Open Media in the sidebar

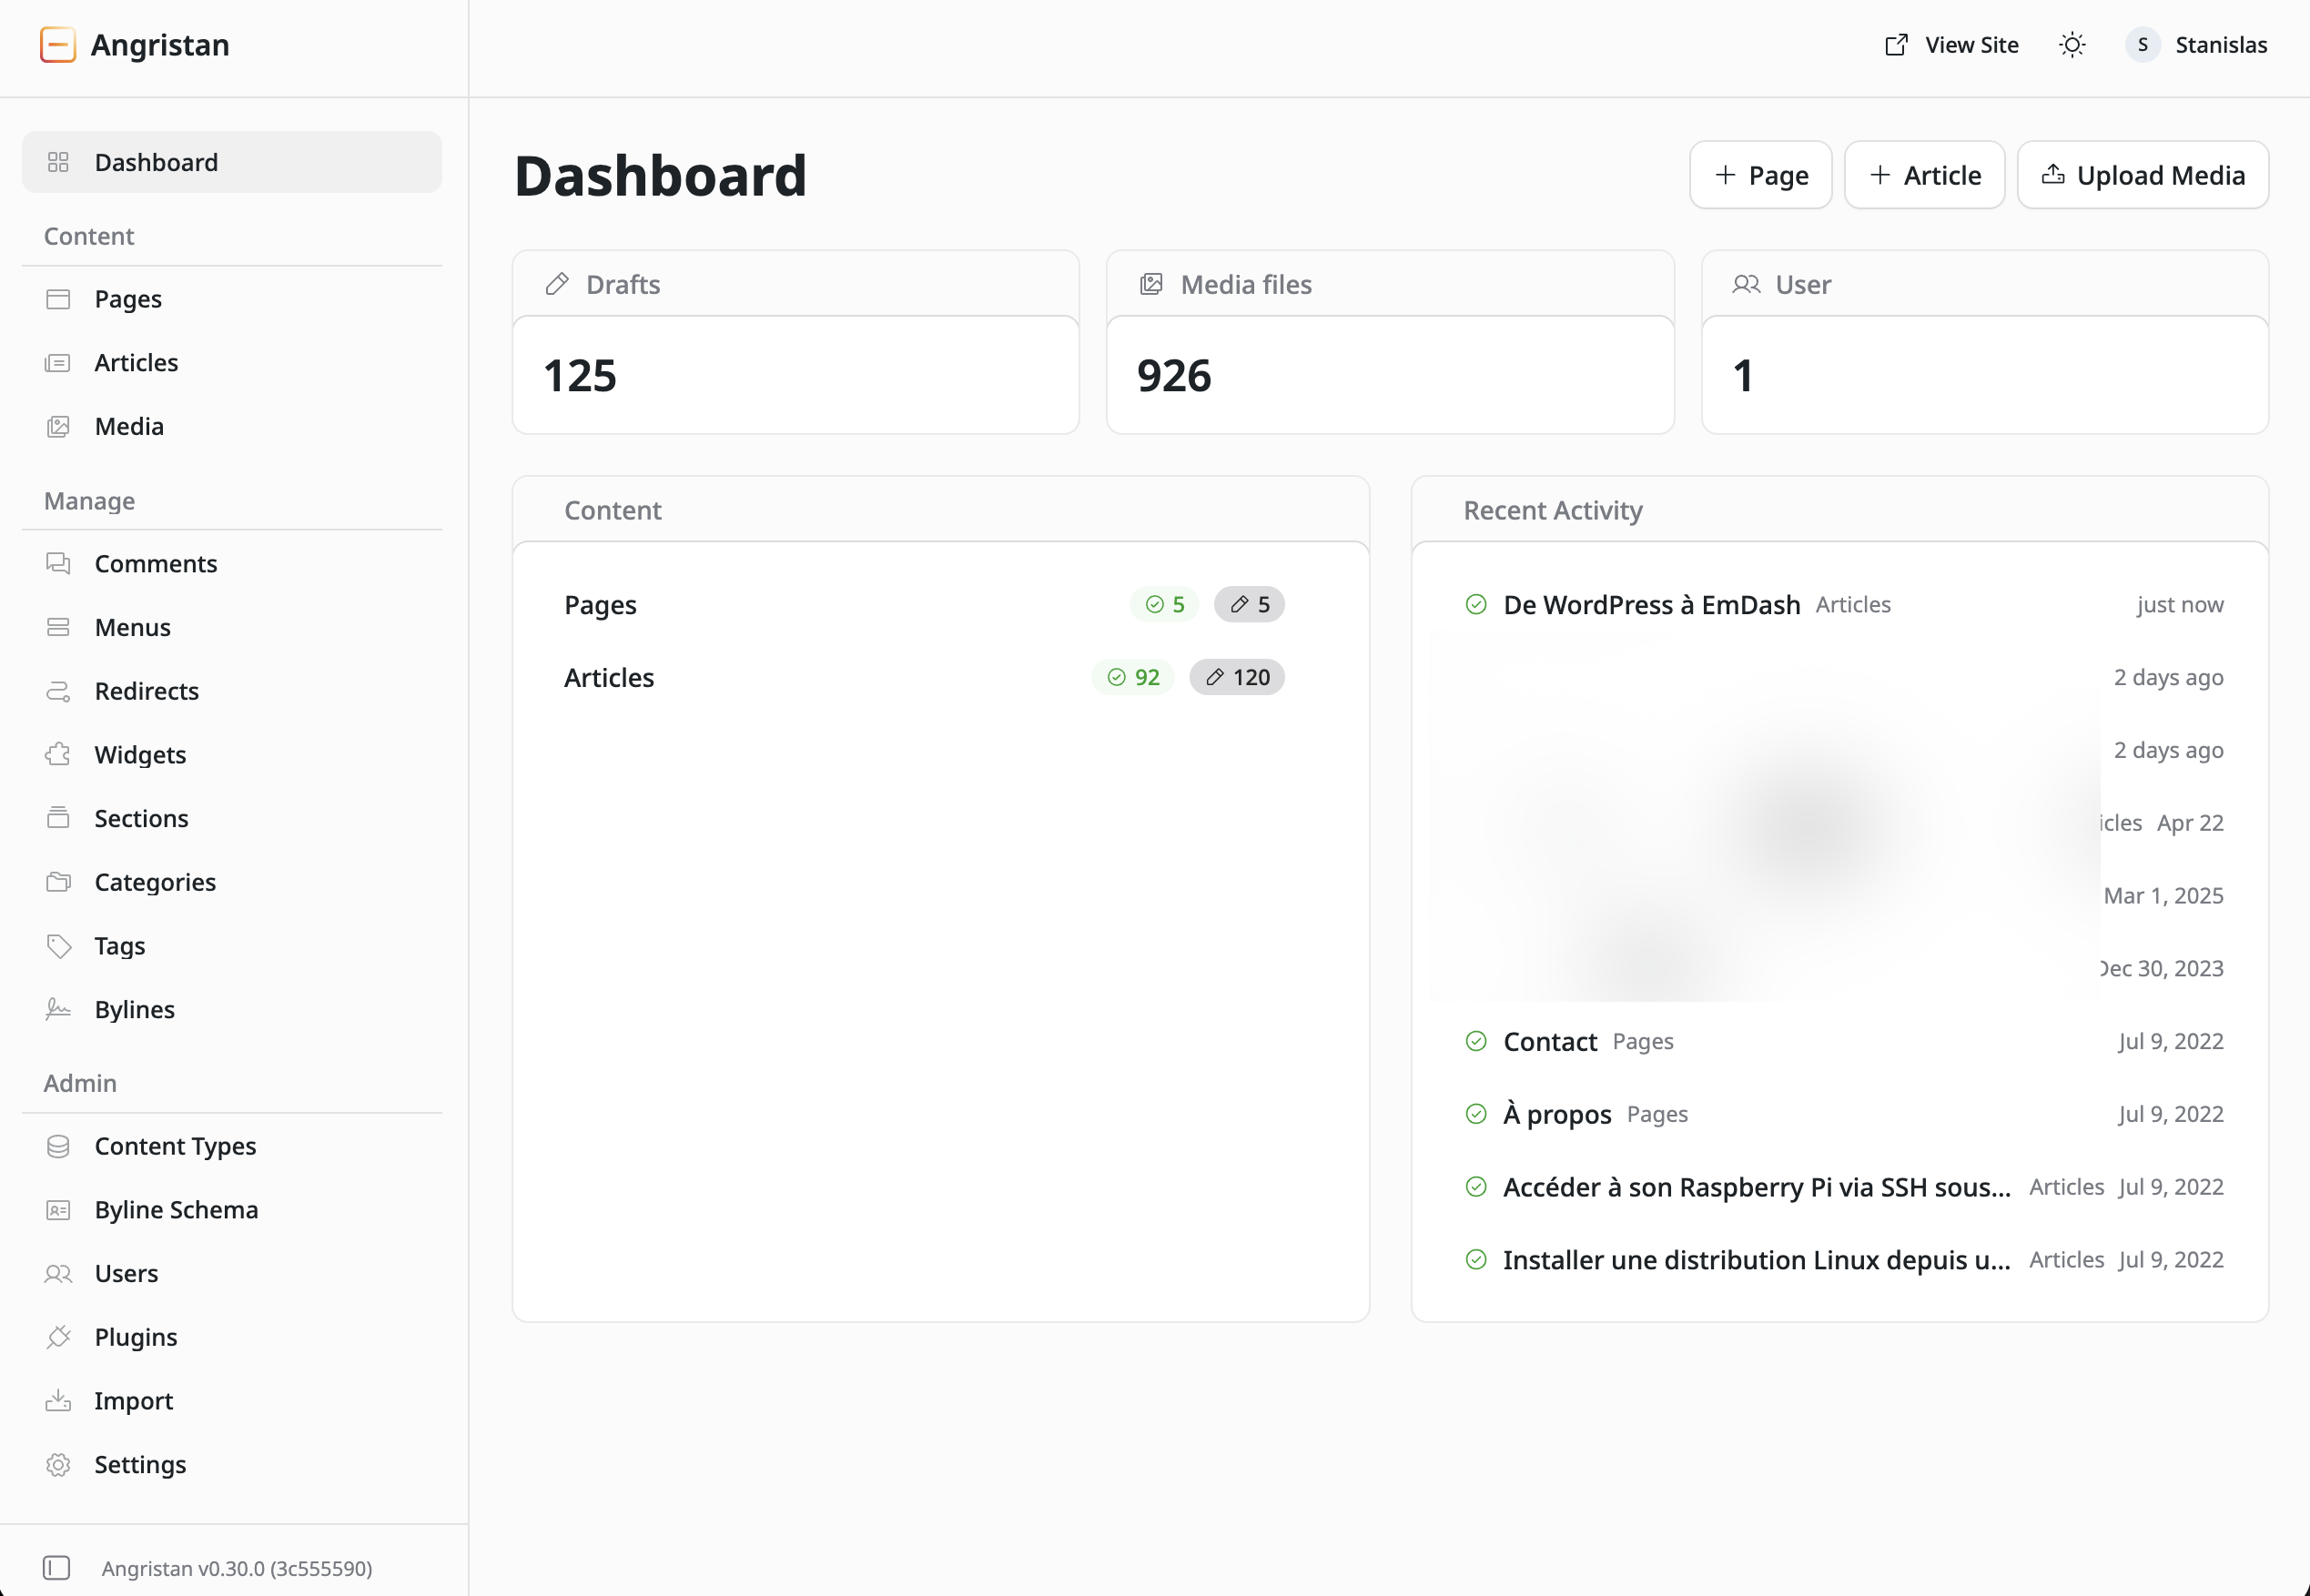(232, 427)
